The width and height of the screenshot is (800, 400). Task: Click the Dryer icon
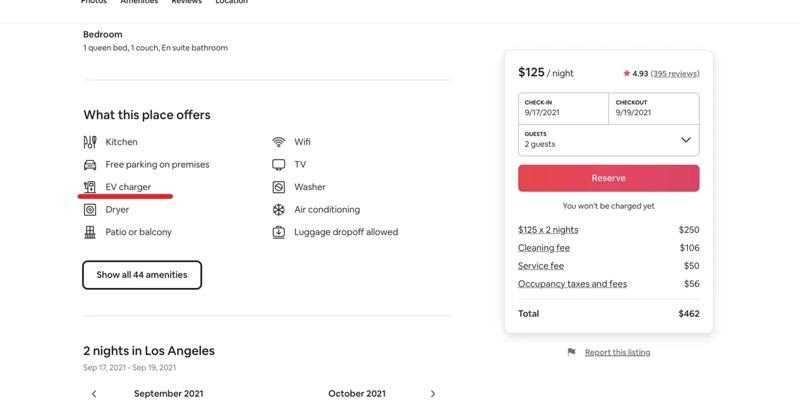tap(90, 210)
